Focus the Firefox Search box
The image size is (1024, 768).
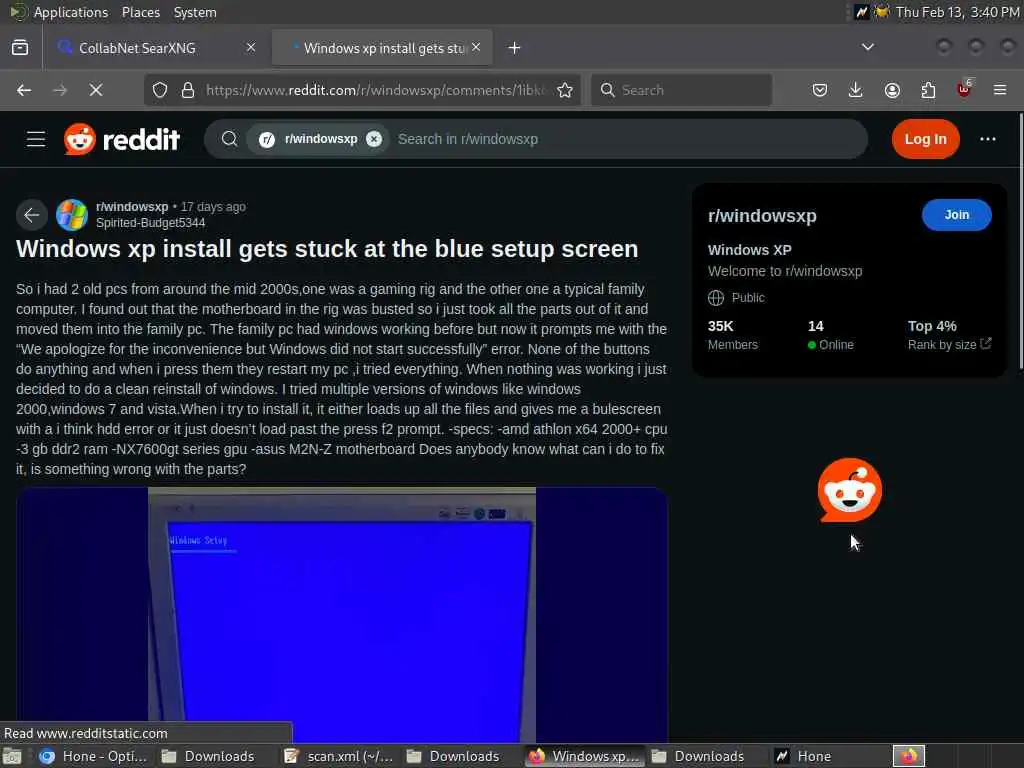click(x=681, y=90)
